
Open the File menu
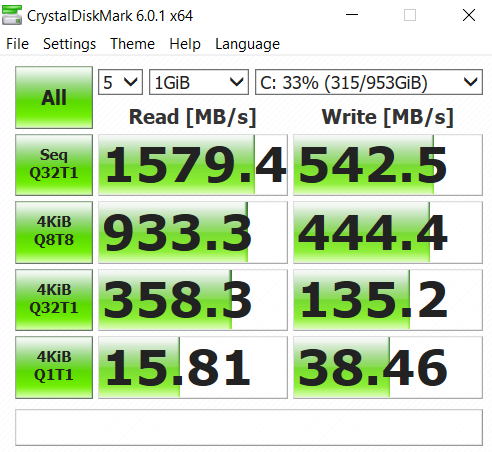pyautogui.click(x=17, y=44)
